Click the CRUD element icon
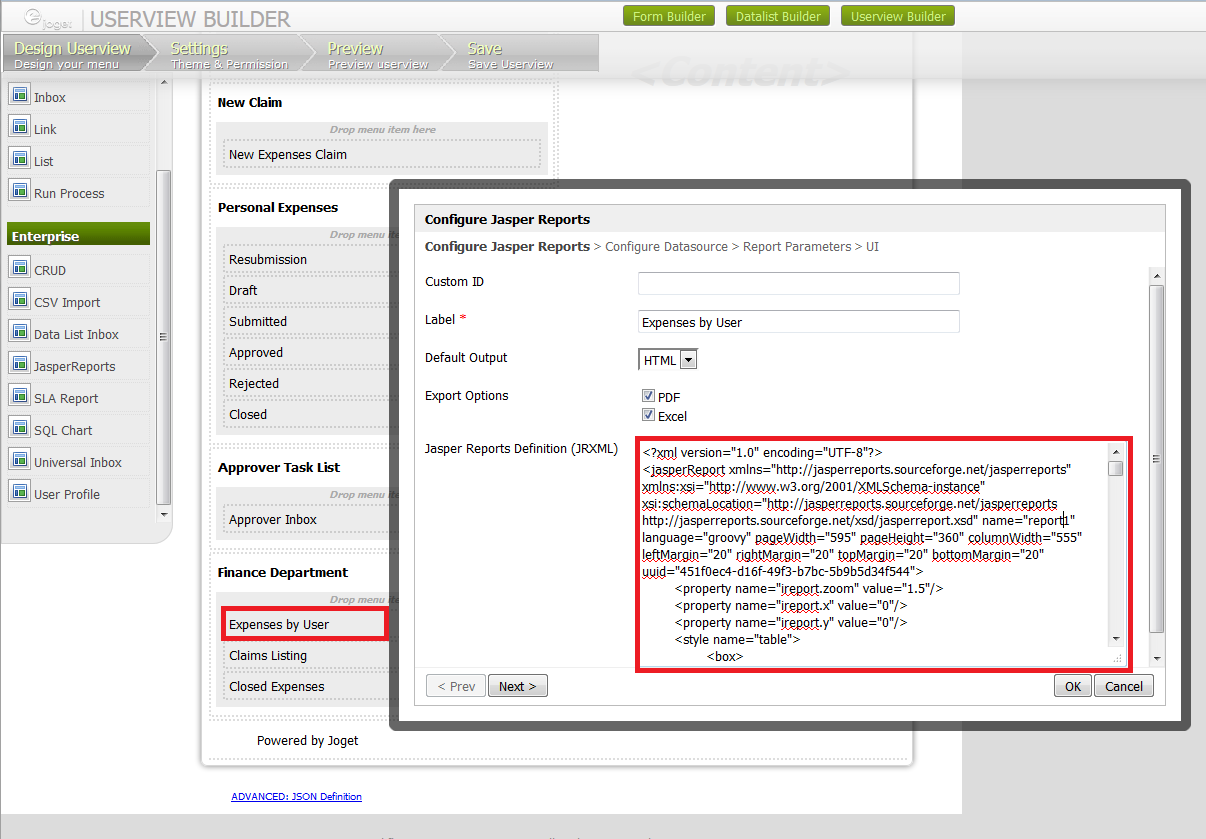 click(x=19, y=268)
